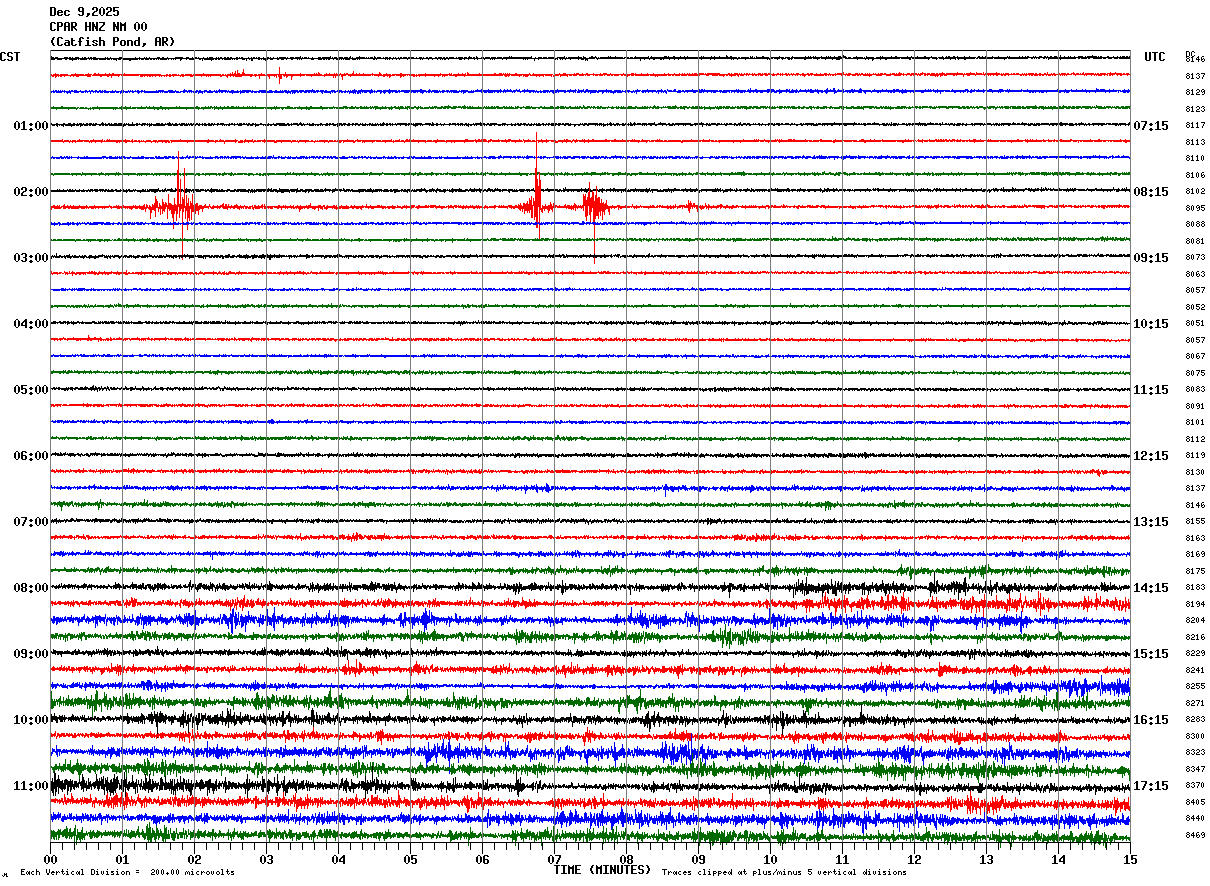Click DC offset value 8229
This screenshot has height=886, width=1210.
[1195, 654]
